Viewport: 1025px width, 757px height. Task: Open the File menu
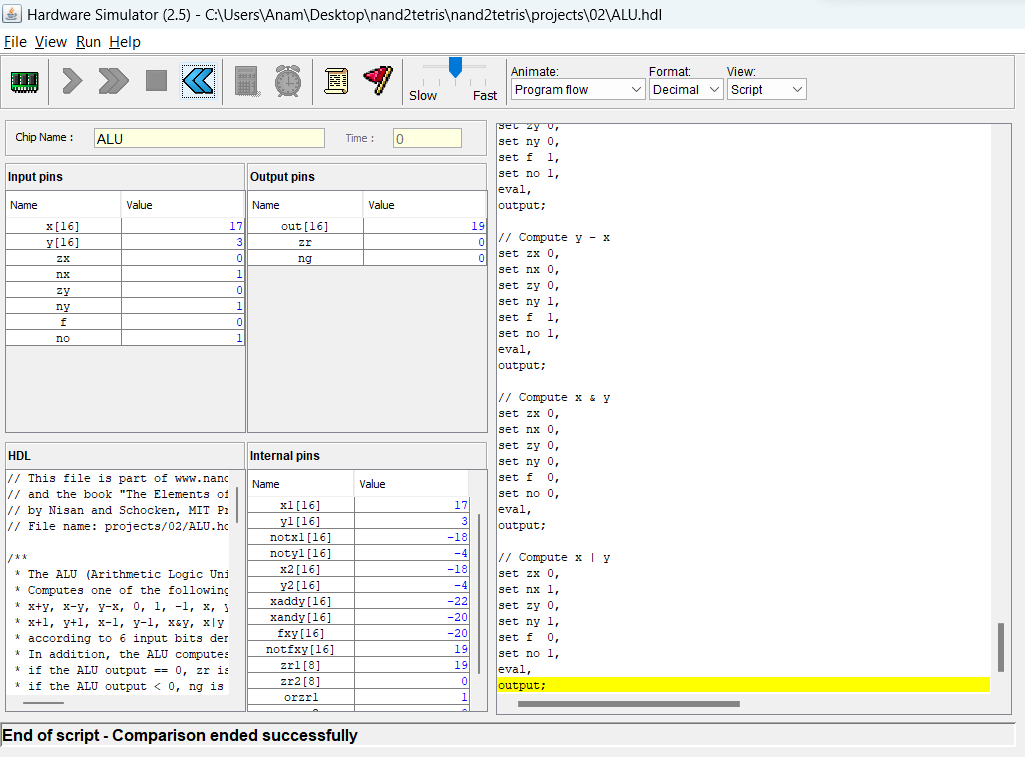[x=16, y=42]
